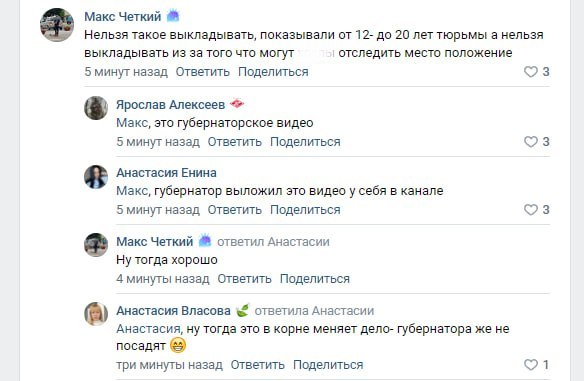Screen dimensions: 584x381
Task: Like Анастасия Власова's reply with heart icon
Action: click(x=531, y=365)
